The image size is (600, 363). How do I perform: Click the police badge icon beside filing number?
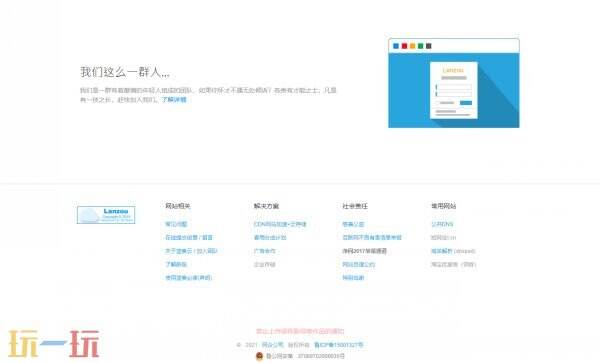click(259, 356)
